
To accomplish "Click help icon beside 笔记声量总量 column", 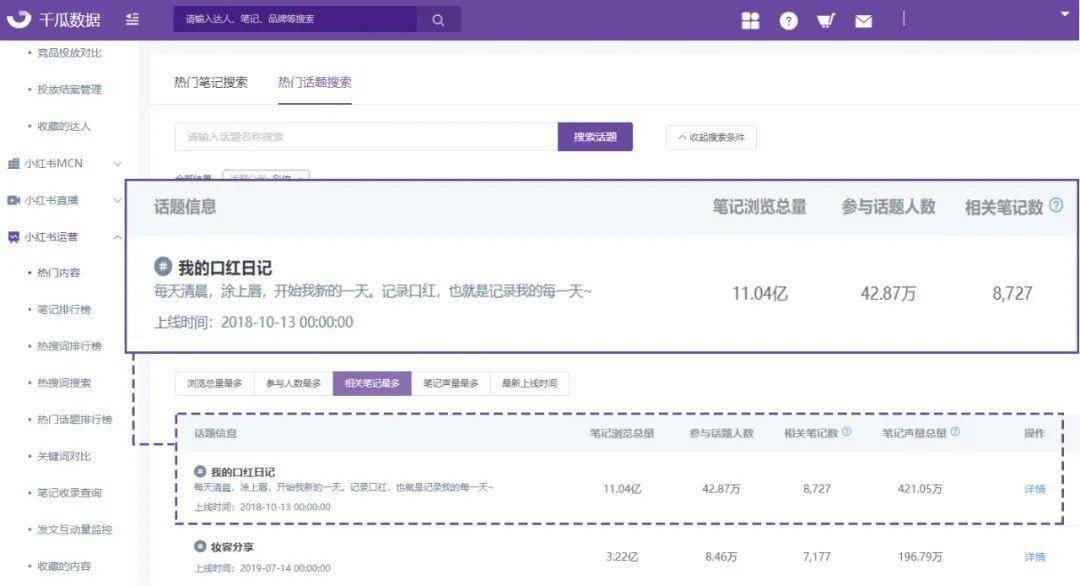I will [955, 432].
